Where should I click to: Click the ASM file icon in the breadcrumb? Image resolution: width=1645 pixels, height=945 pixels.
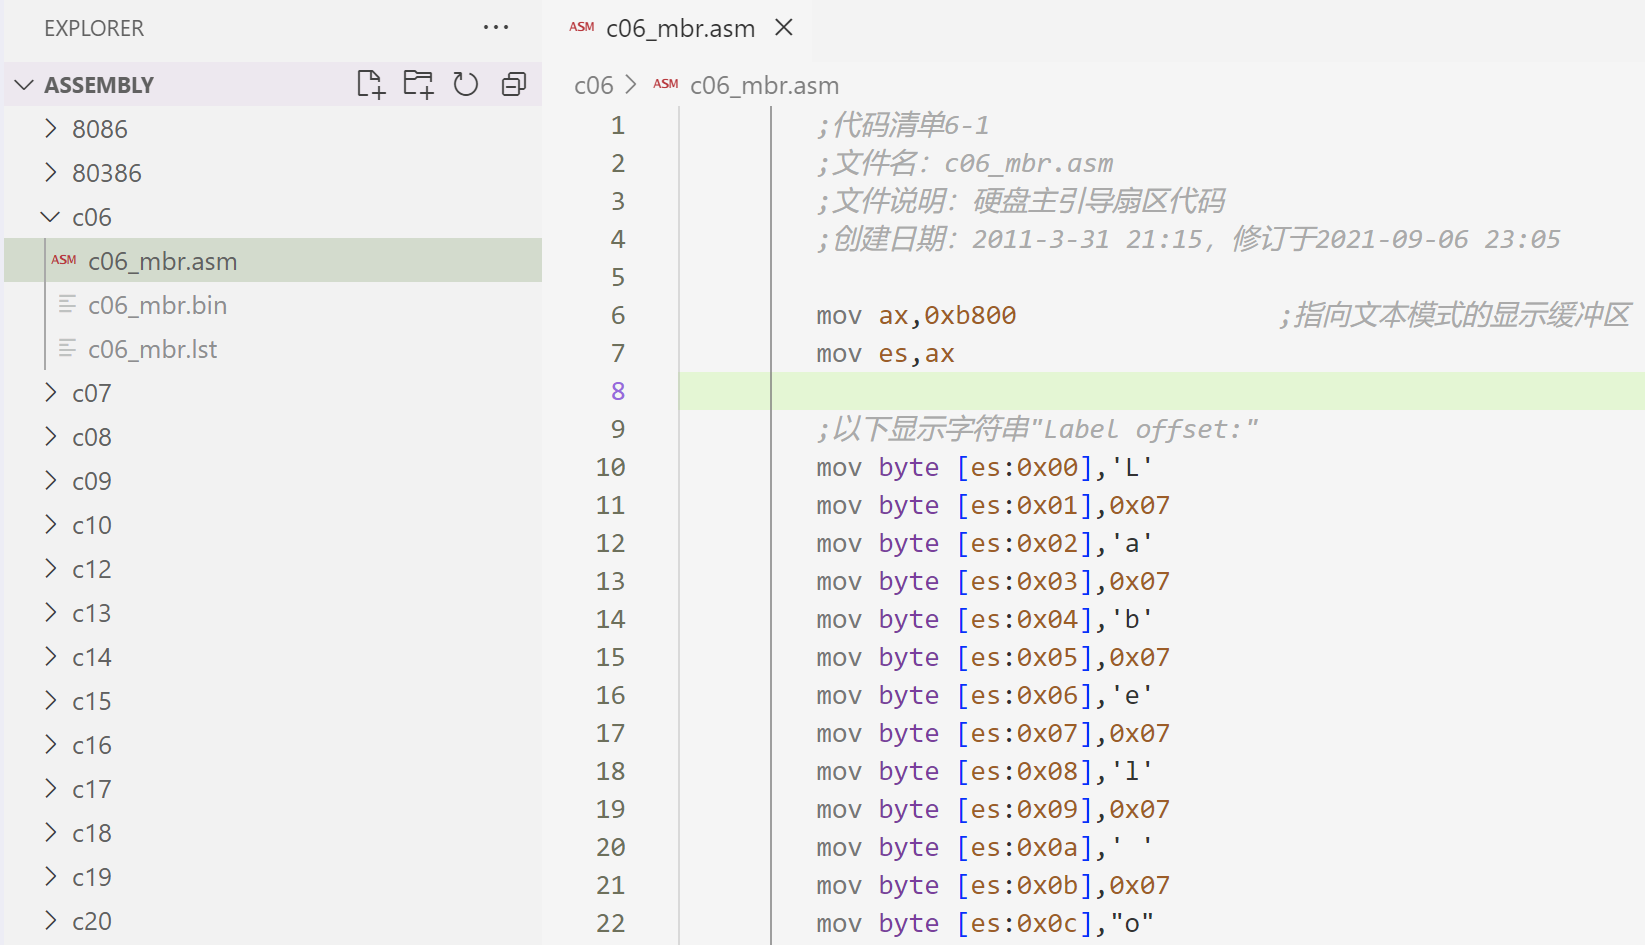[666, 84]
